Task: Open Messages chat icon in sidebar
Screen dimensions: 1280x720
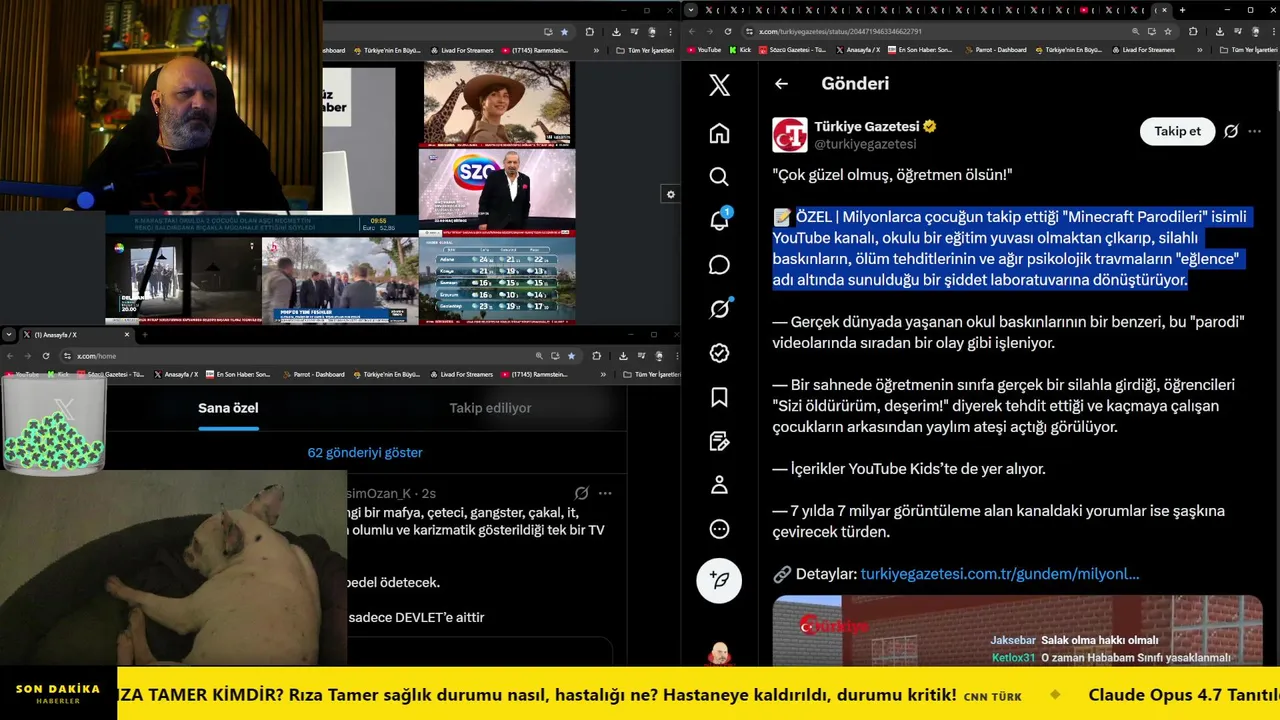Action: click(719, 265)
